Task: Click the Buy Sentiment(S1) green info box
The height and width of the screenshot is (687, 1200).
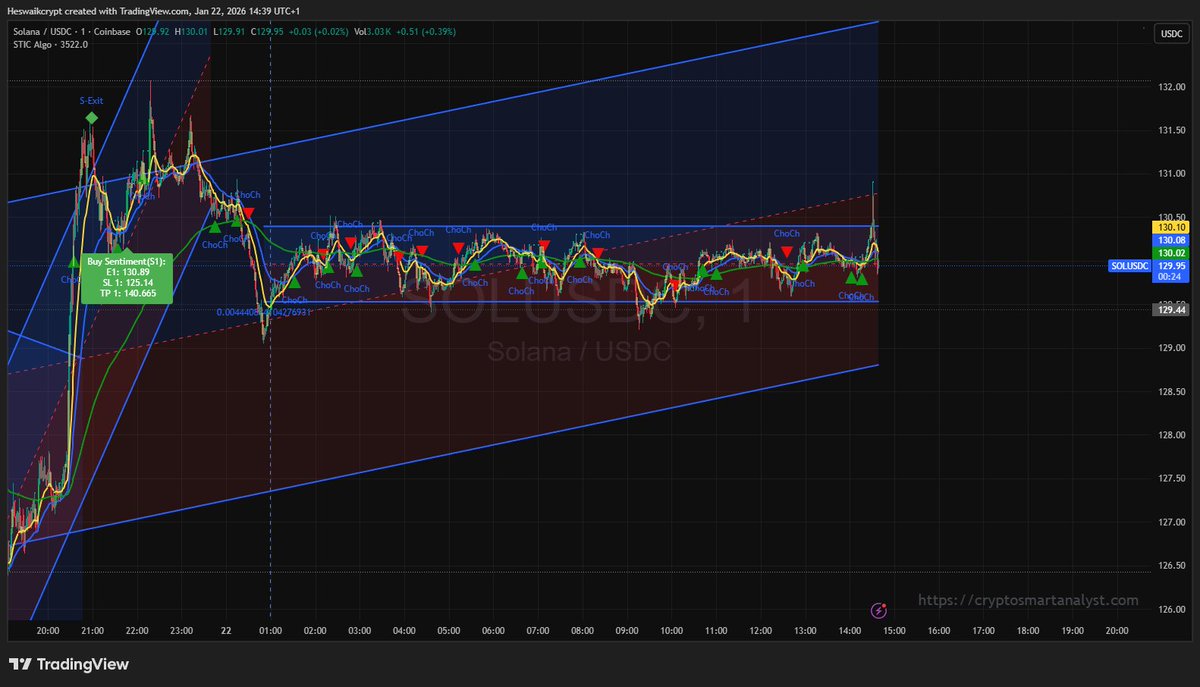Action: click(x=127, y=278)
